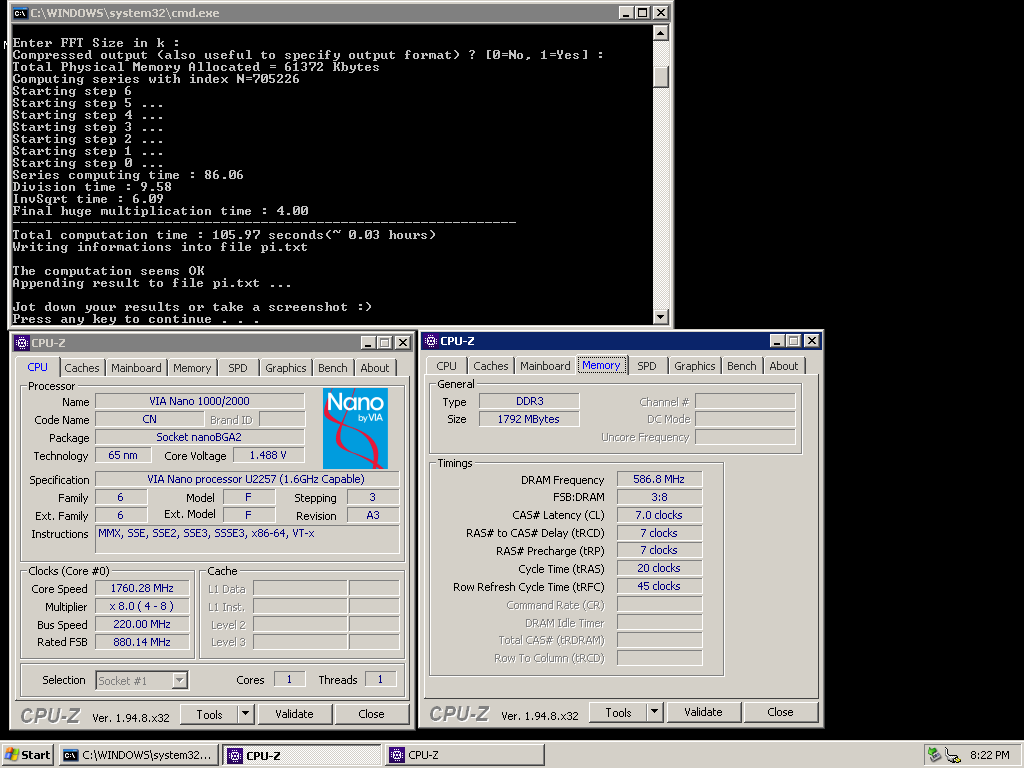
Task: Open Mainboard tab in left CPU-Z window
Action: tap(136, 368)
